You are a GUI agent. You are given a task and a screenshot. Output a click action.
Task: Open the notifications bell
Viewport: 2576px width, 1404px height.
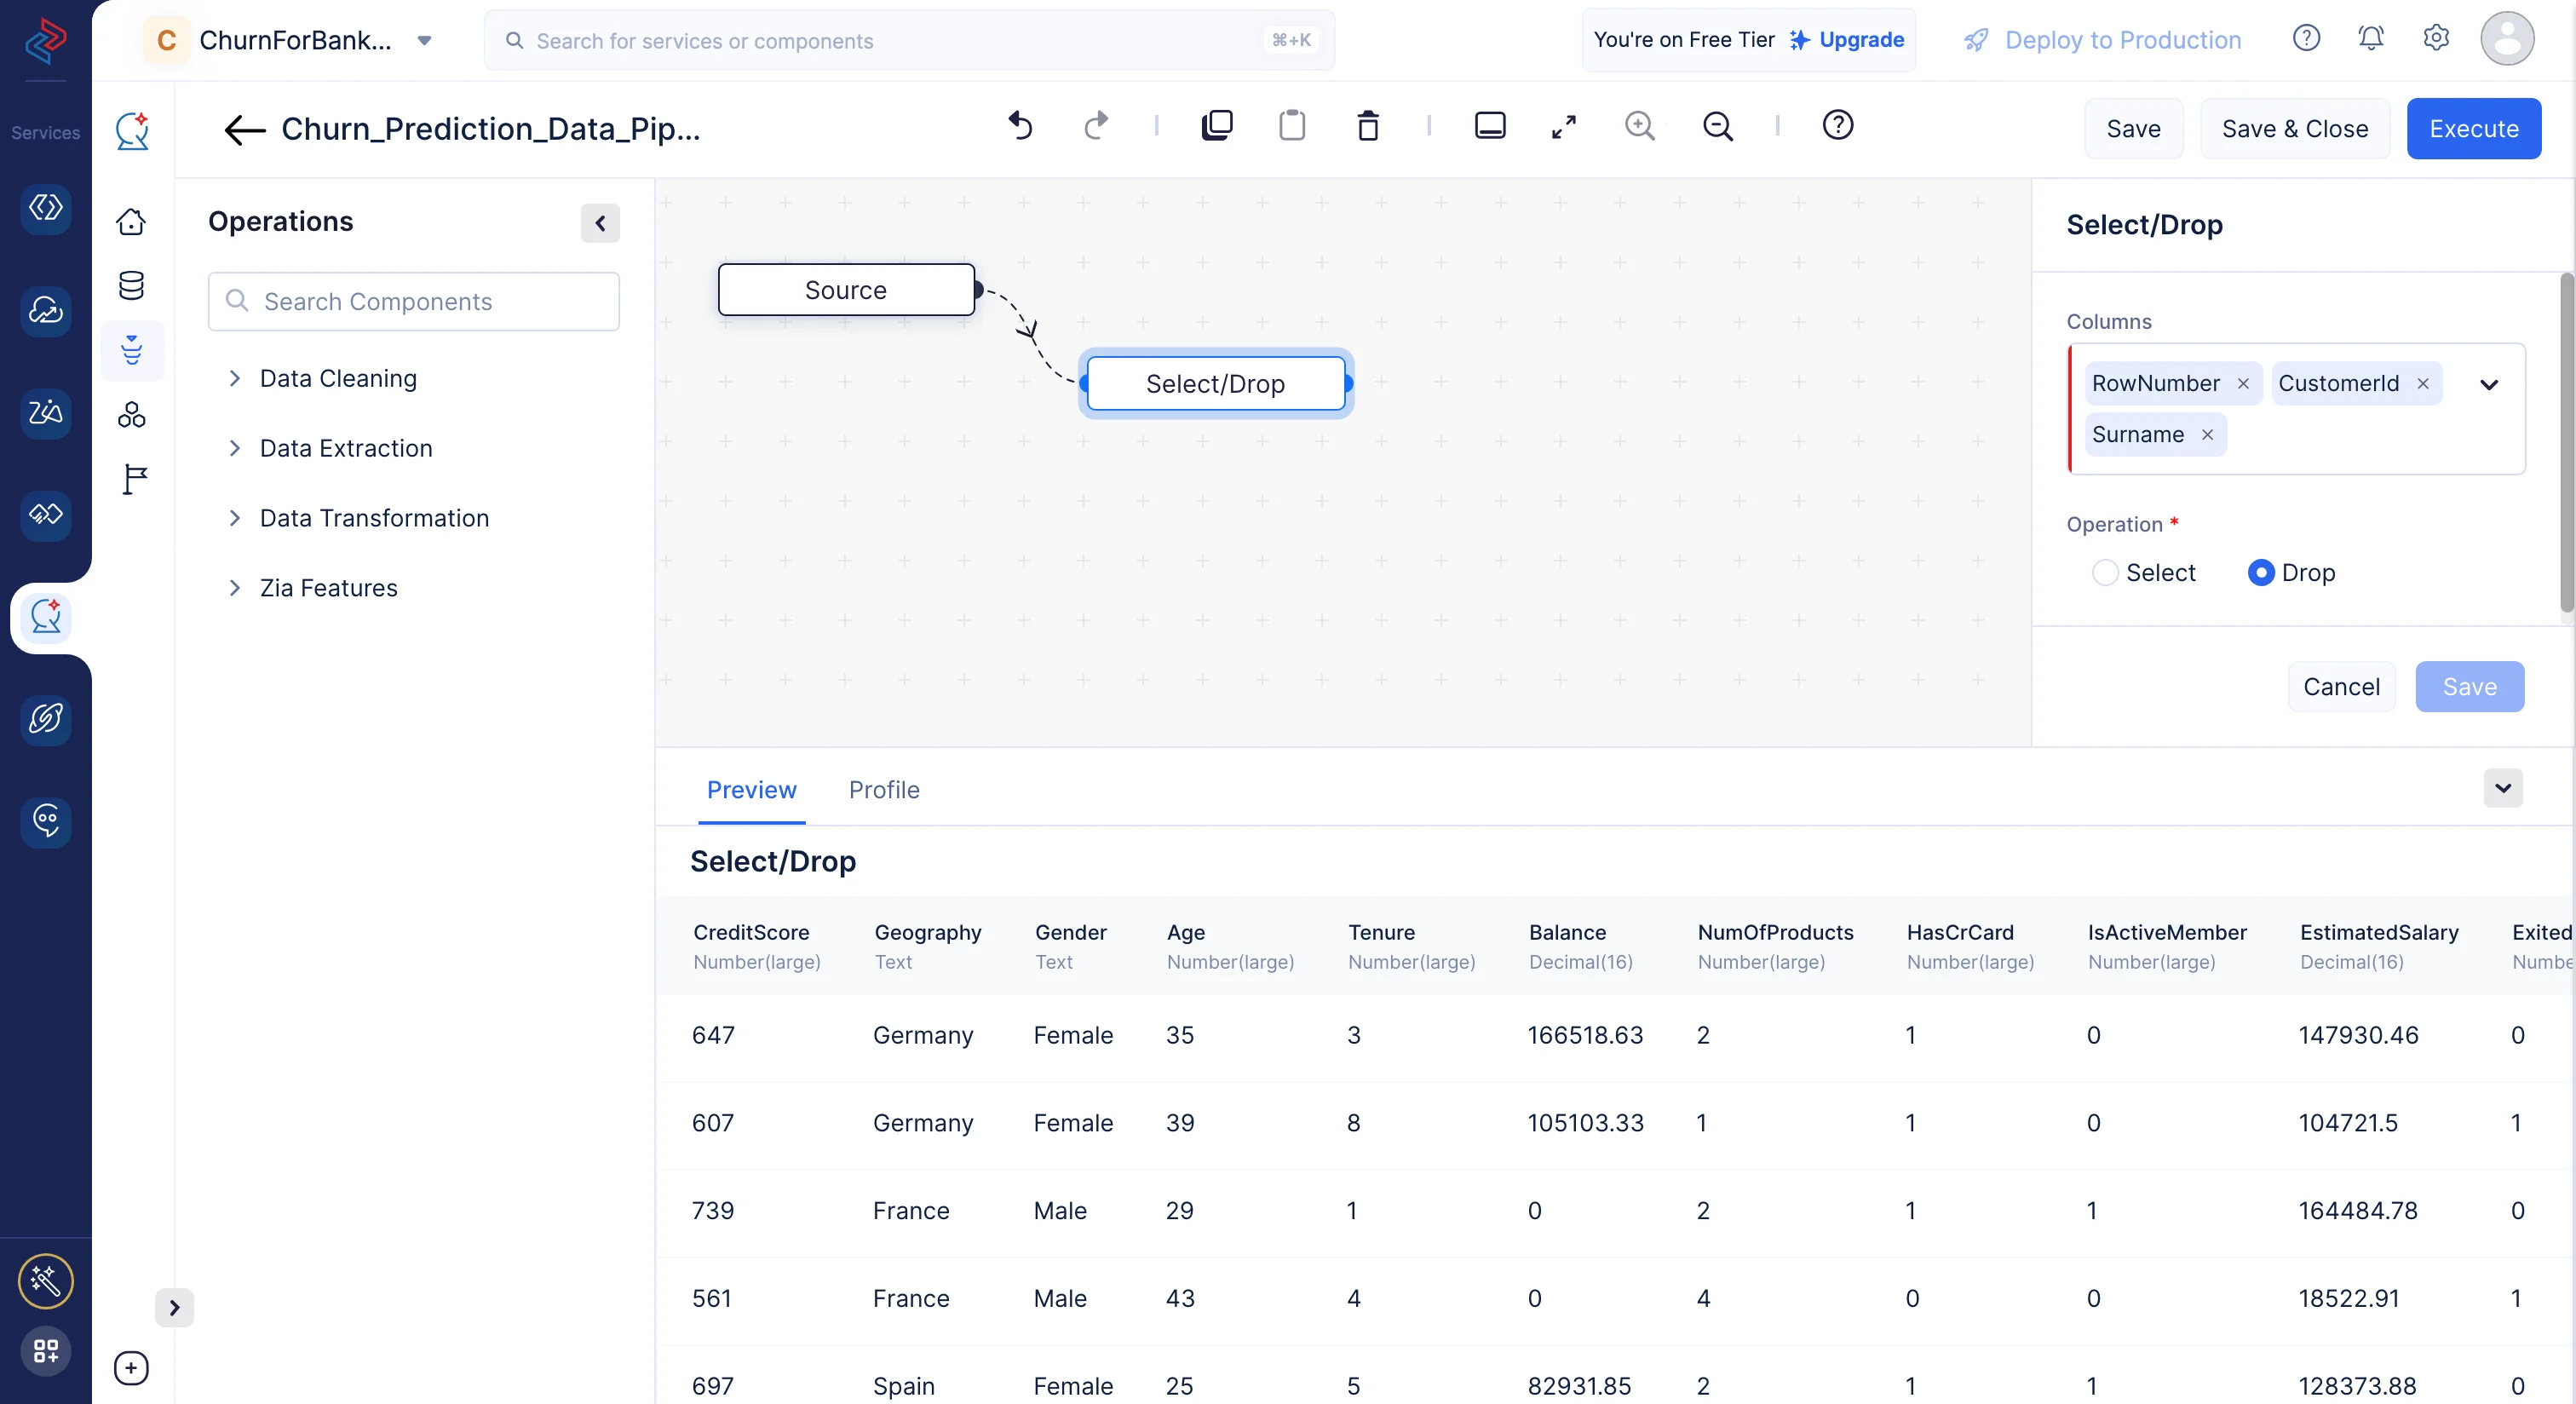coord(2370,38)
